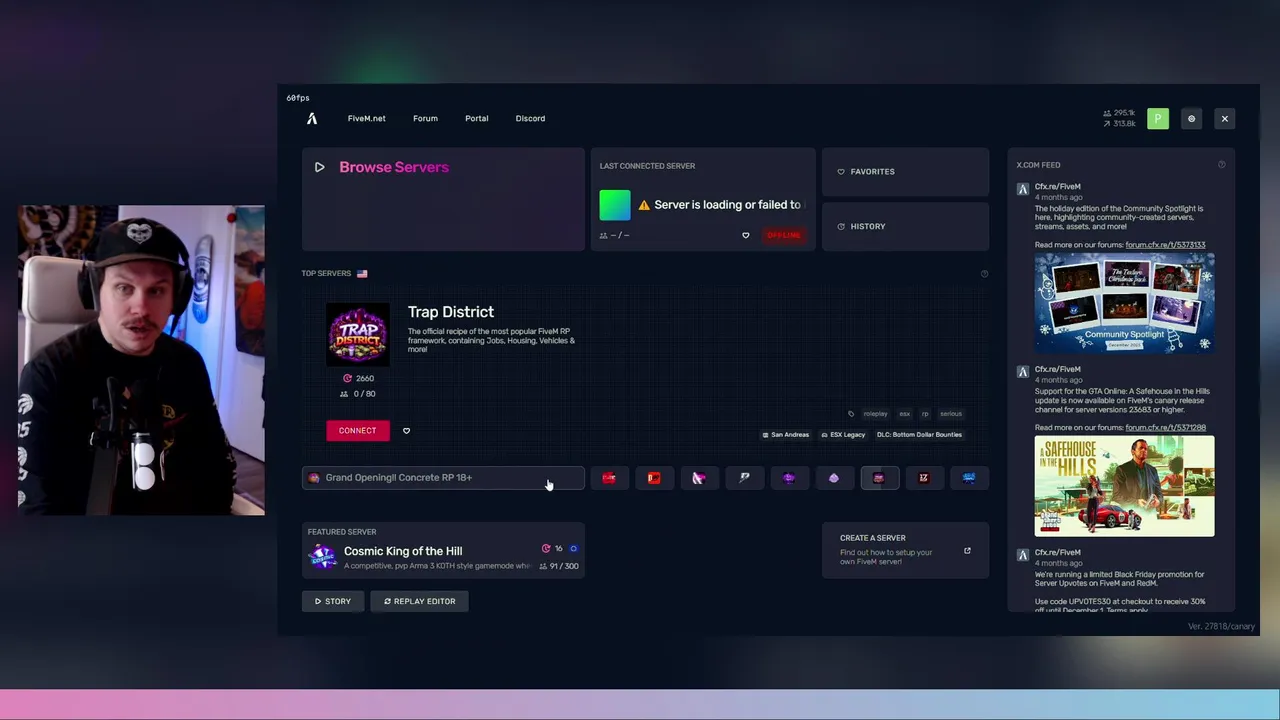Screen dimensions: 1280x720
Task: Open the Portal menu item
Action: [476, 119]
